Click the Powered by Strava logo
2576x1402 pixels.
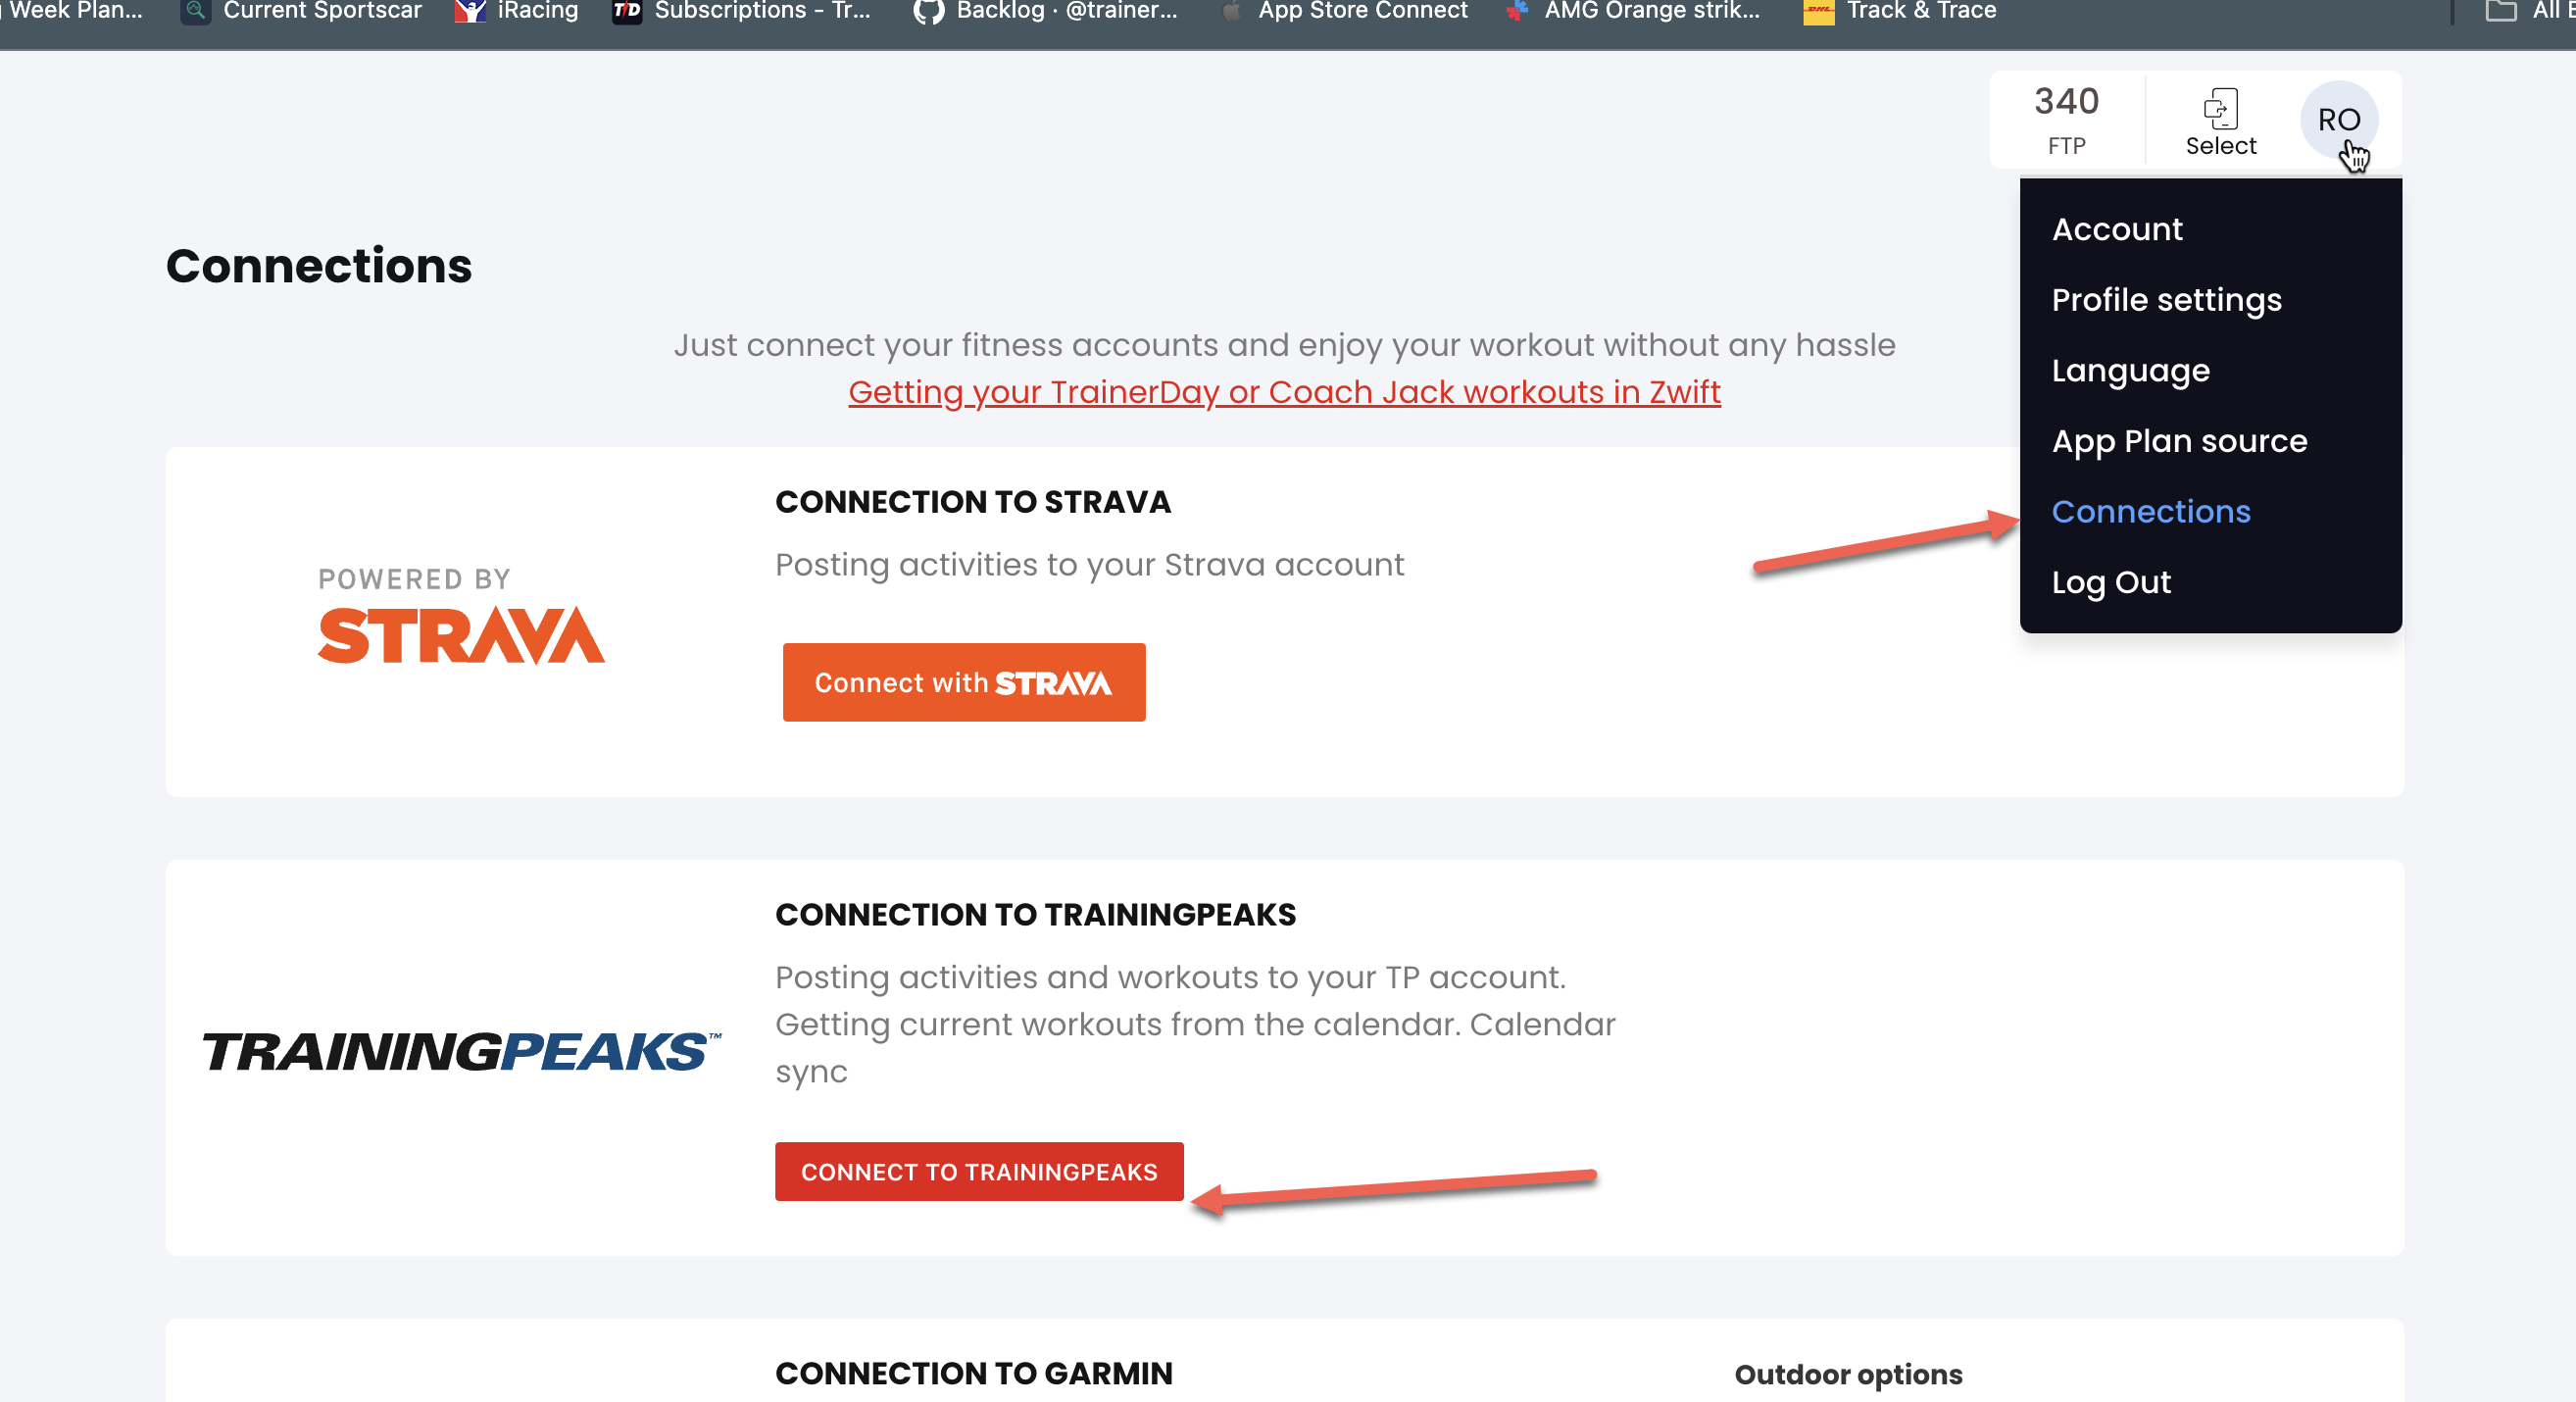click(x=460, y=615)
